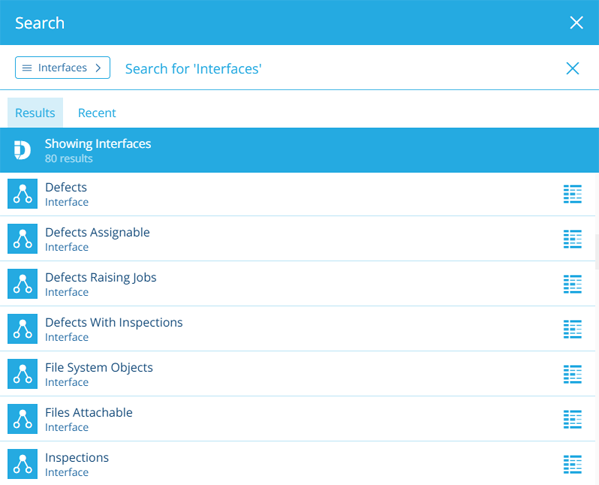Open data table icon for Defects

(x=572, y=194)
